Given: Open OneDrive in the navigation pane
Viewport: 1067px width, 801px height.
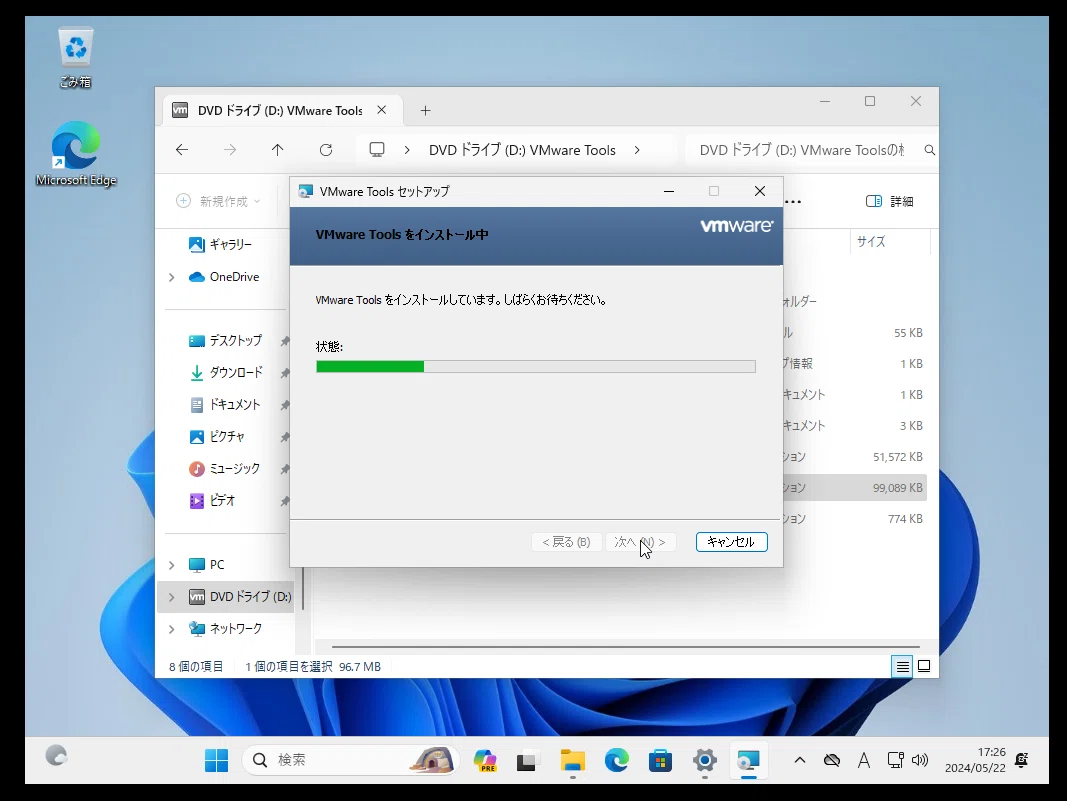Looking at the screenshot, I should coord(225,276).
